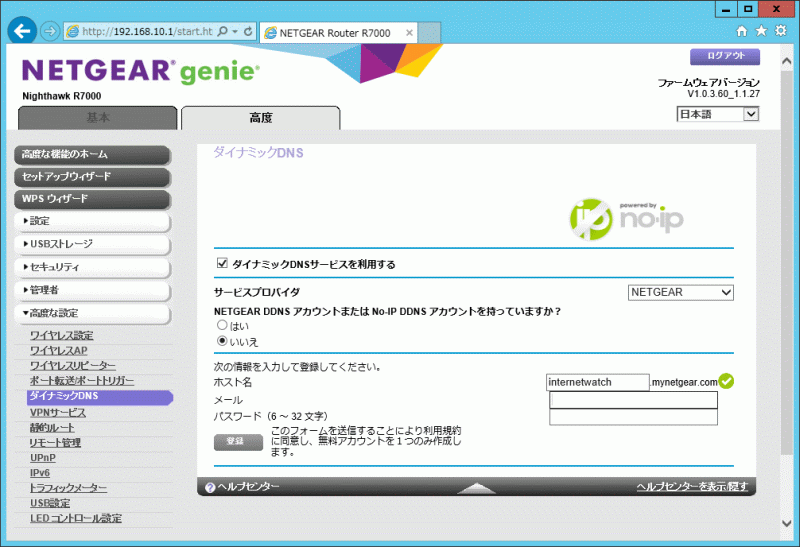
Task: Click ヘルプセンターを表示/隠す link
Action: pyautogui.click(x=691, y=487)
